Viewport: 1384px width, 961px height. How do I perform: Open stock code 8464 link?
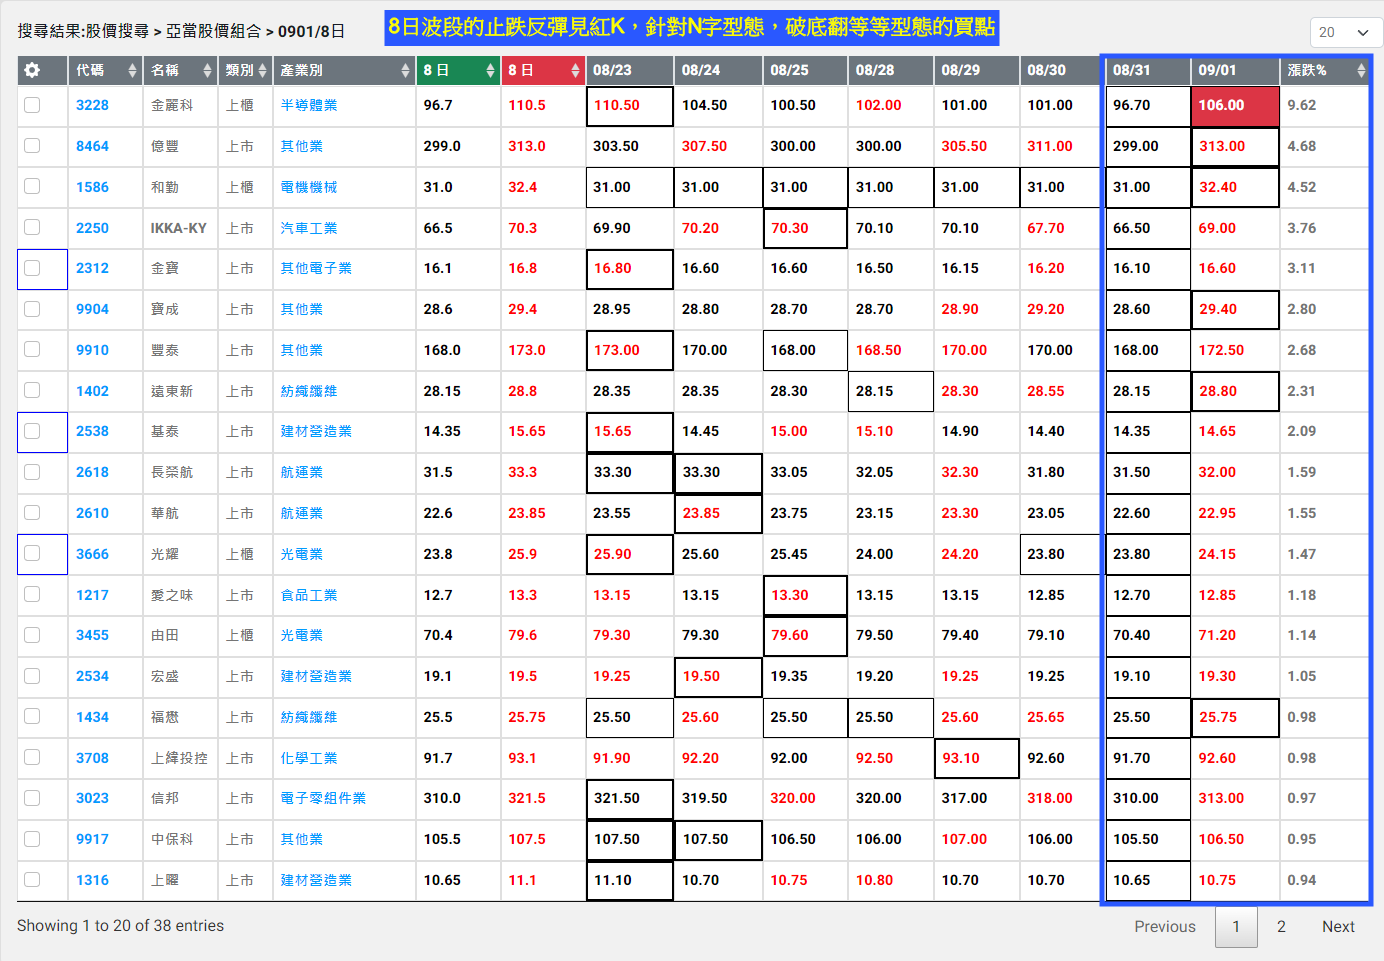point(92,146)
